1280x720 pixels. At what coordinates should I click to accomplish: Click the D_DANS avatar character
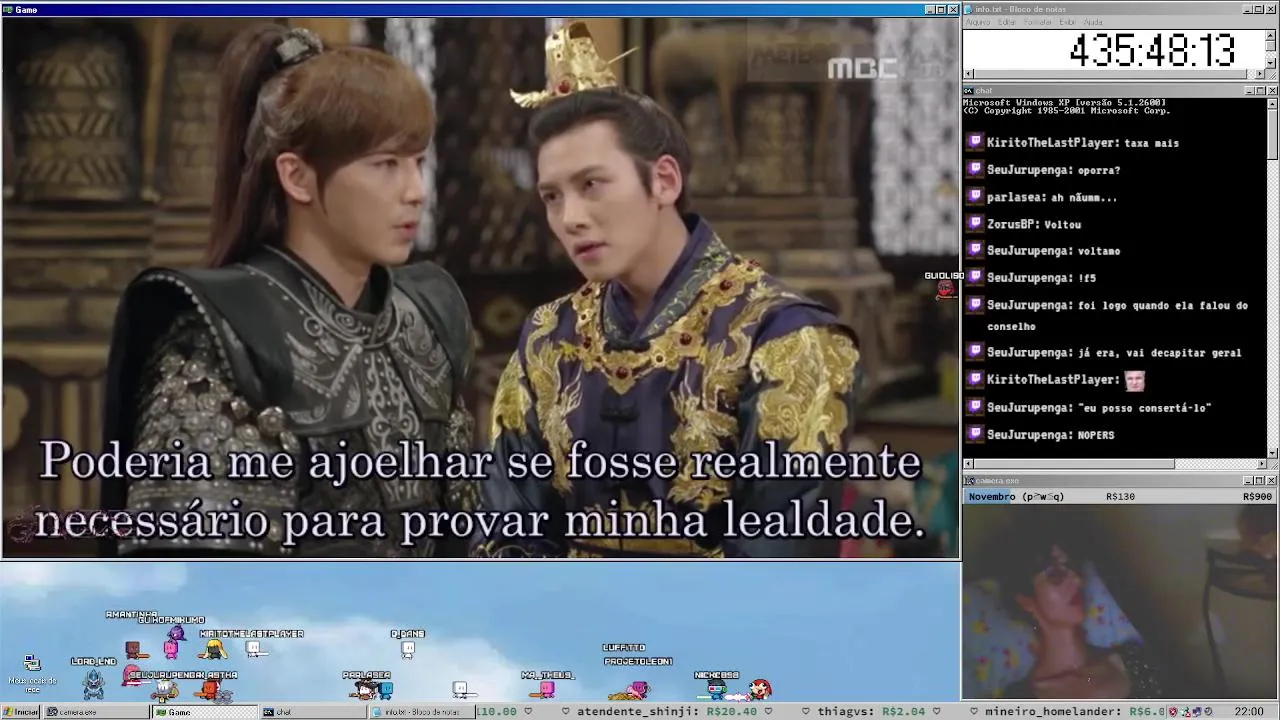click(x=407, y=651)
